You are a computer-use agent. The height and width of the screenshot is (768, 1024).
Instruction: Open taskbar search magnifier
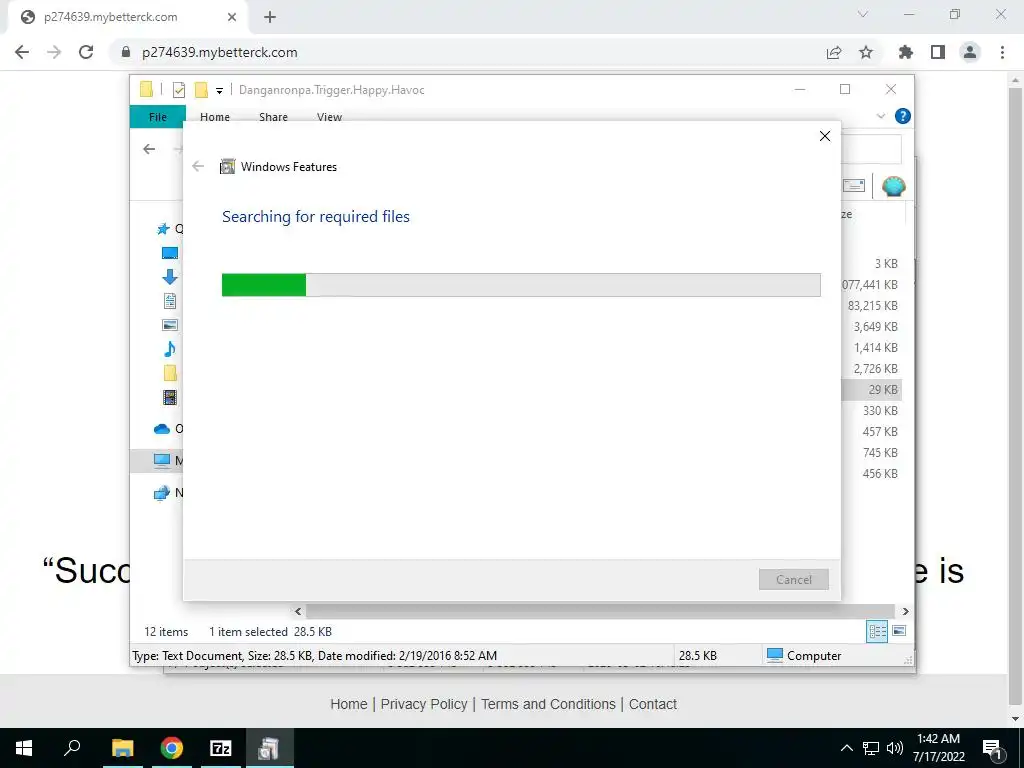pos(72,748)
